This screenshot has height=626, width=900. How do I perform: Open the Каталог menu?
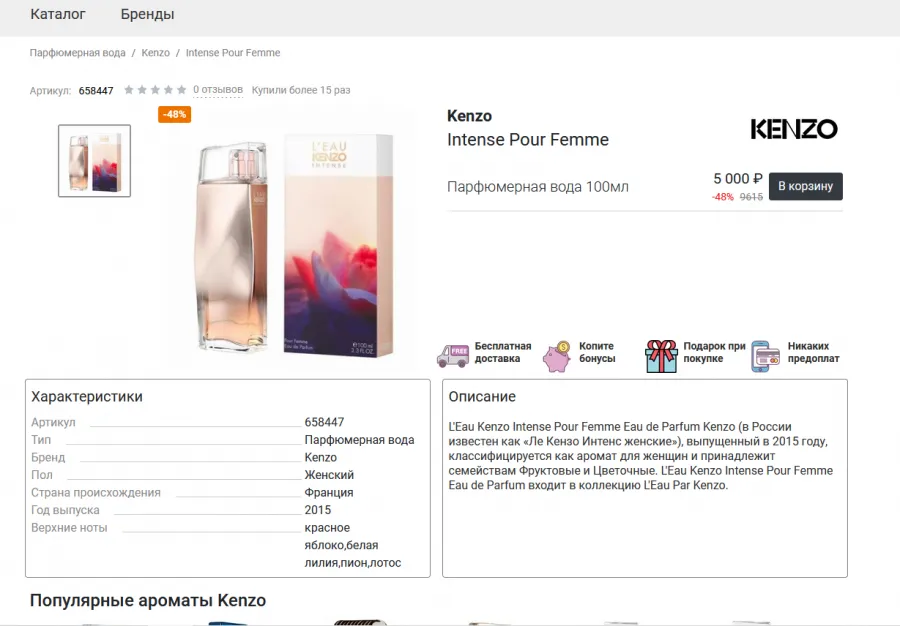coord(57,14)
